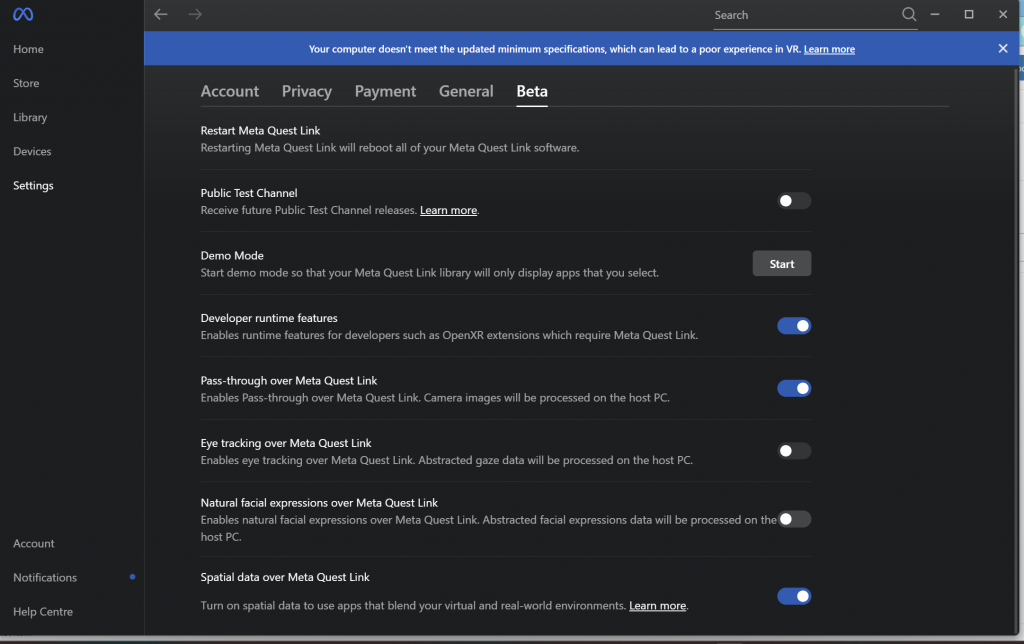Open Library in the sidebar
The image size is (1024, 644).
(x=30, y=118)
